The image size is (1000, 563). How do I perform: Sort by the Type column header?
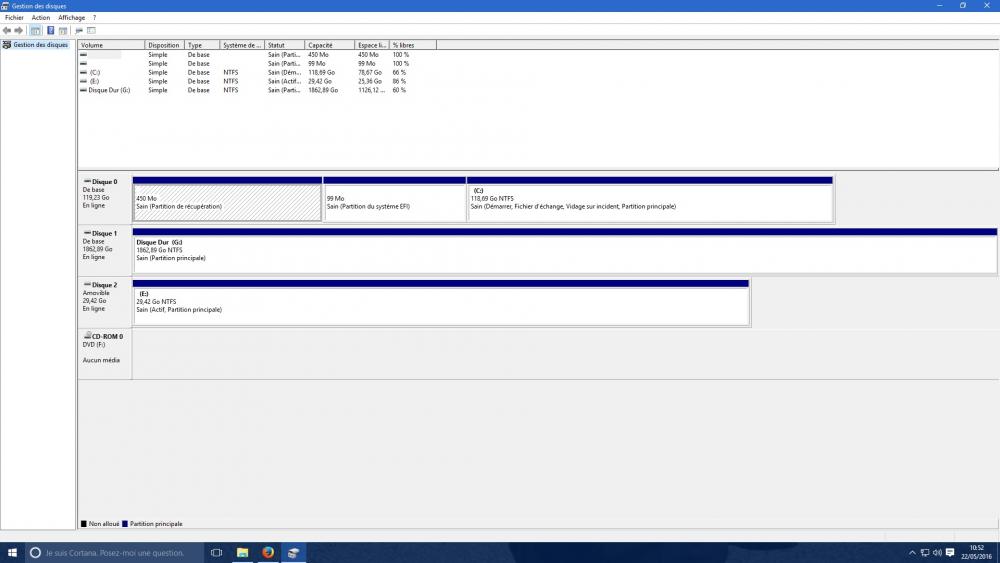coord(202,45)
